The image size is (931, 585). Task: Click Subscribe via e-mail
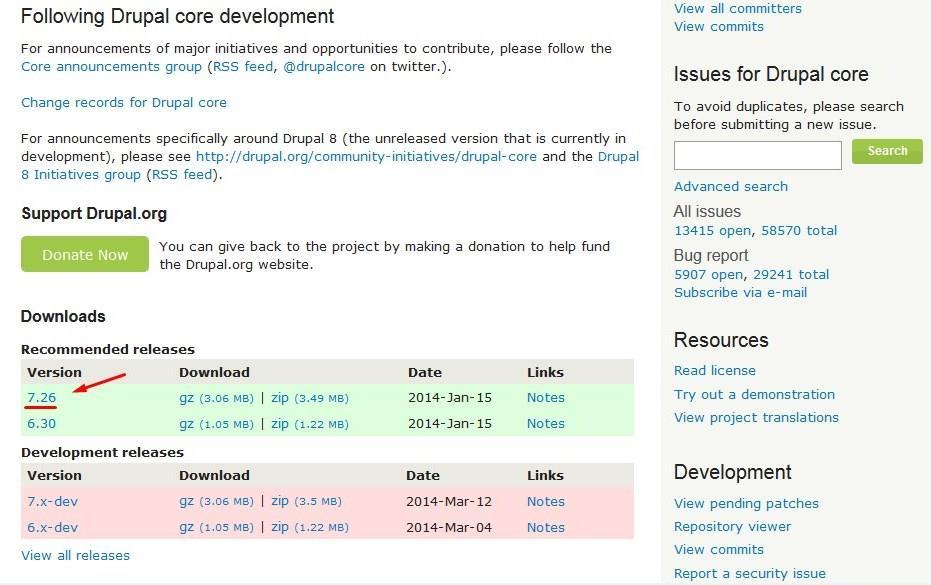[740, 293]
